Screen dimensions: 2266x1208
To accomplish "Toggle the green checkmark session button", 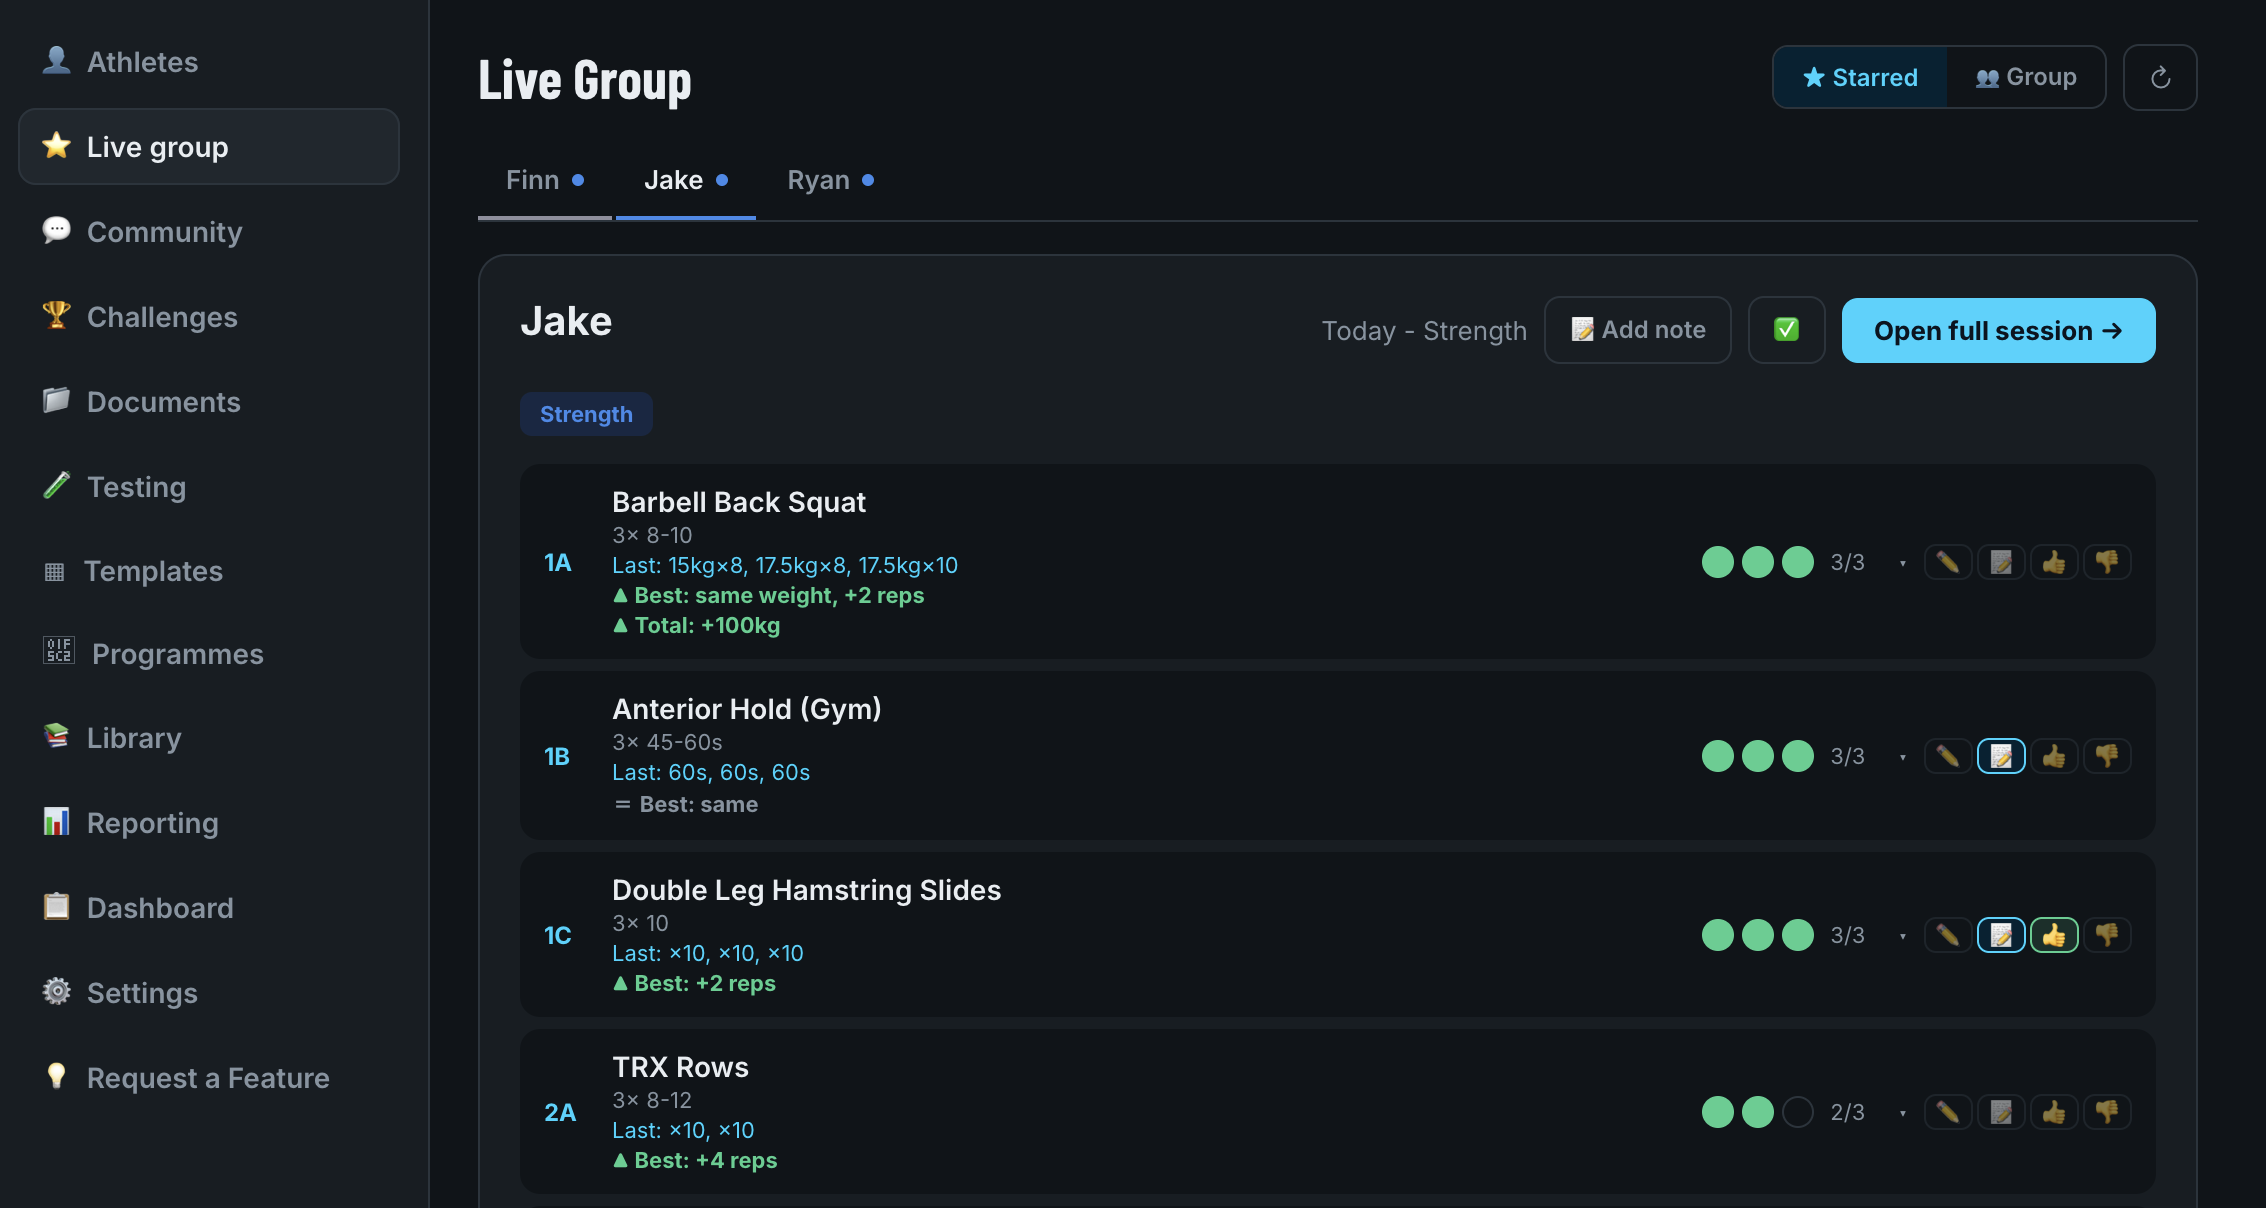I will 1786,330.
